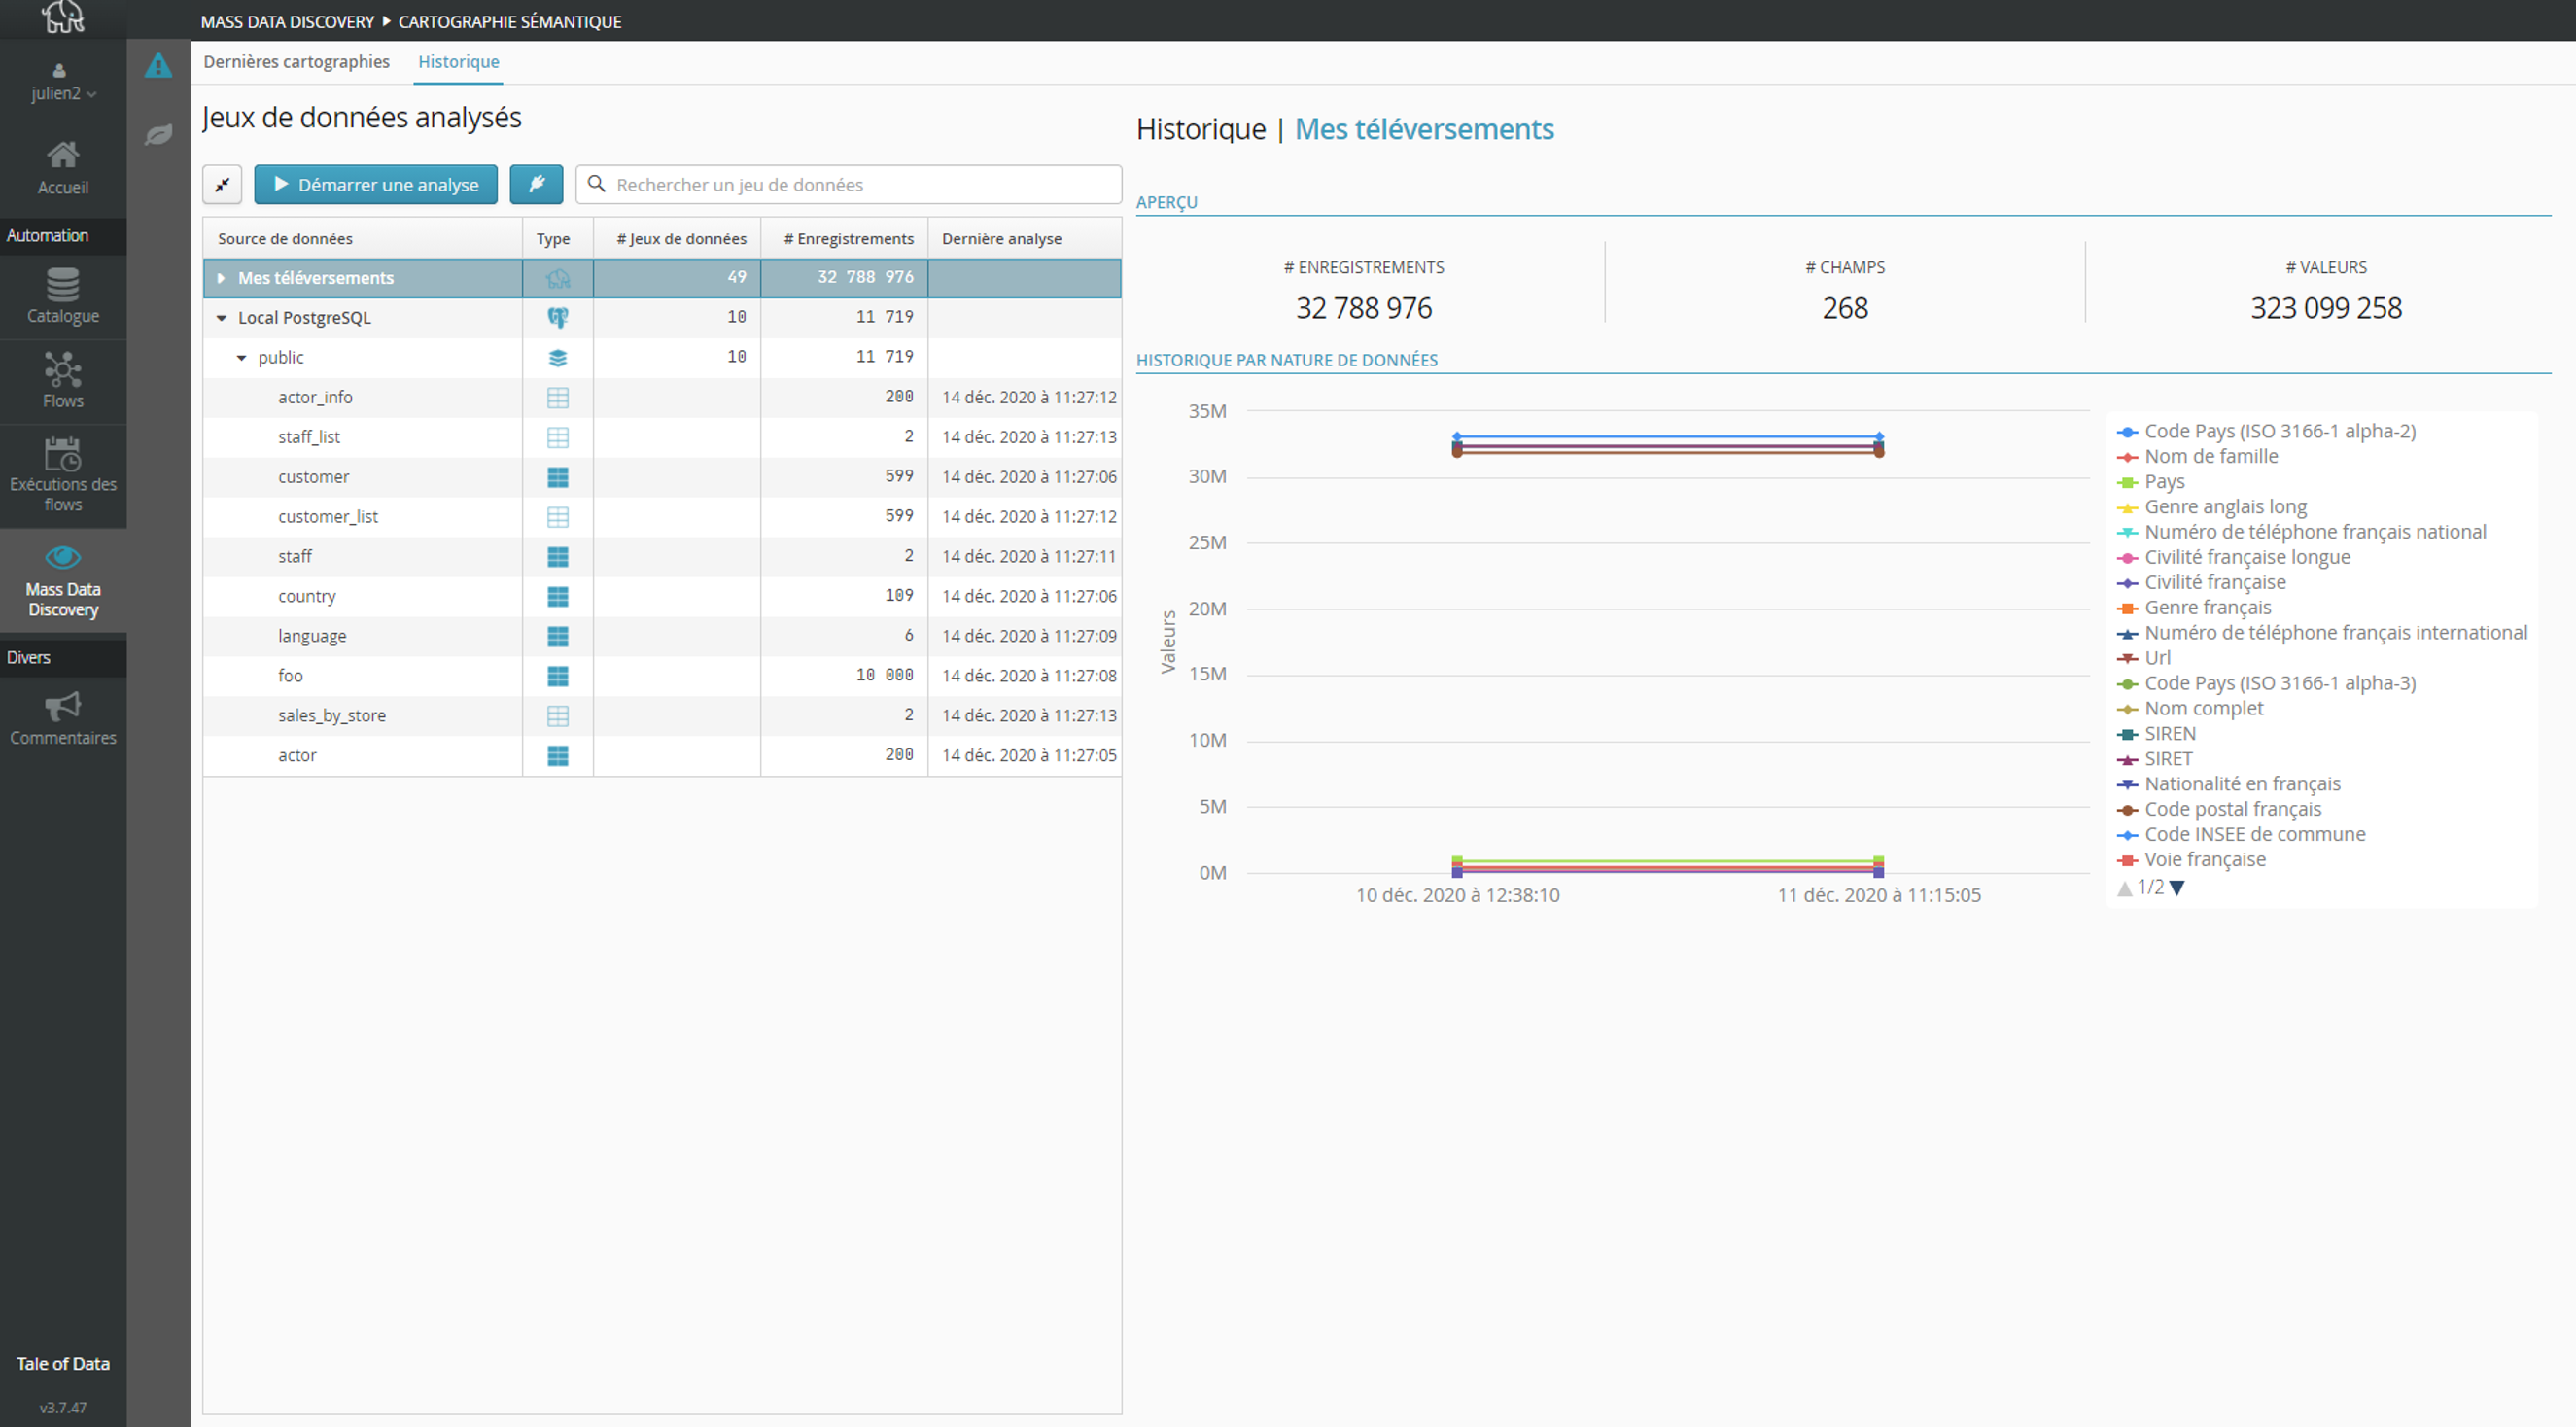Click the schema layers icon for public
Viewport: 2576px width, 1427px height.
tap(558, 358)
